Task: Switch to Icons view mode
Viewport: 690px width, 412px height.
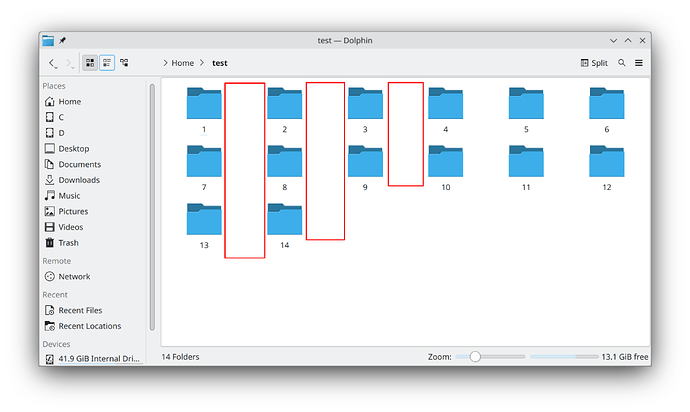Action: (x=90, y=63)
